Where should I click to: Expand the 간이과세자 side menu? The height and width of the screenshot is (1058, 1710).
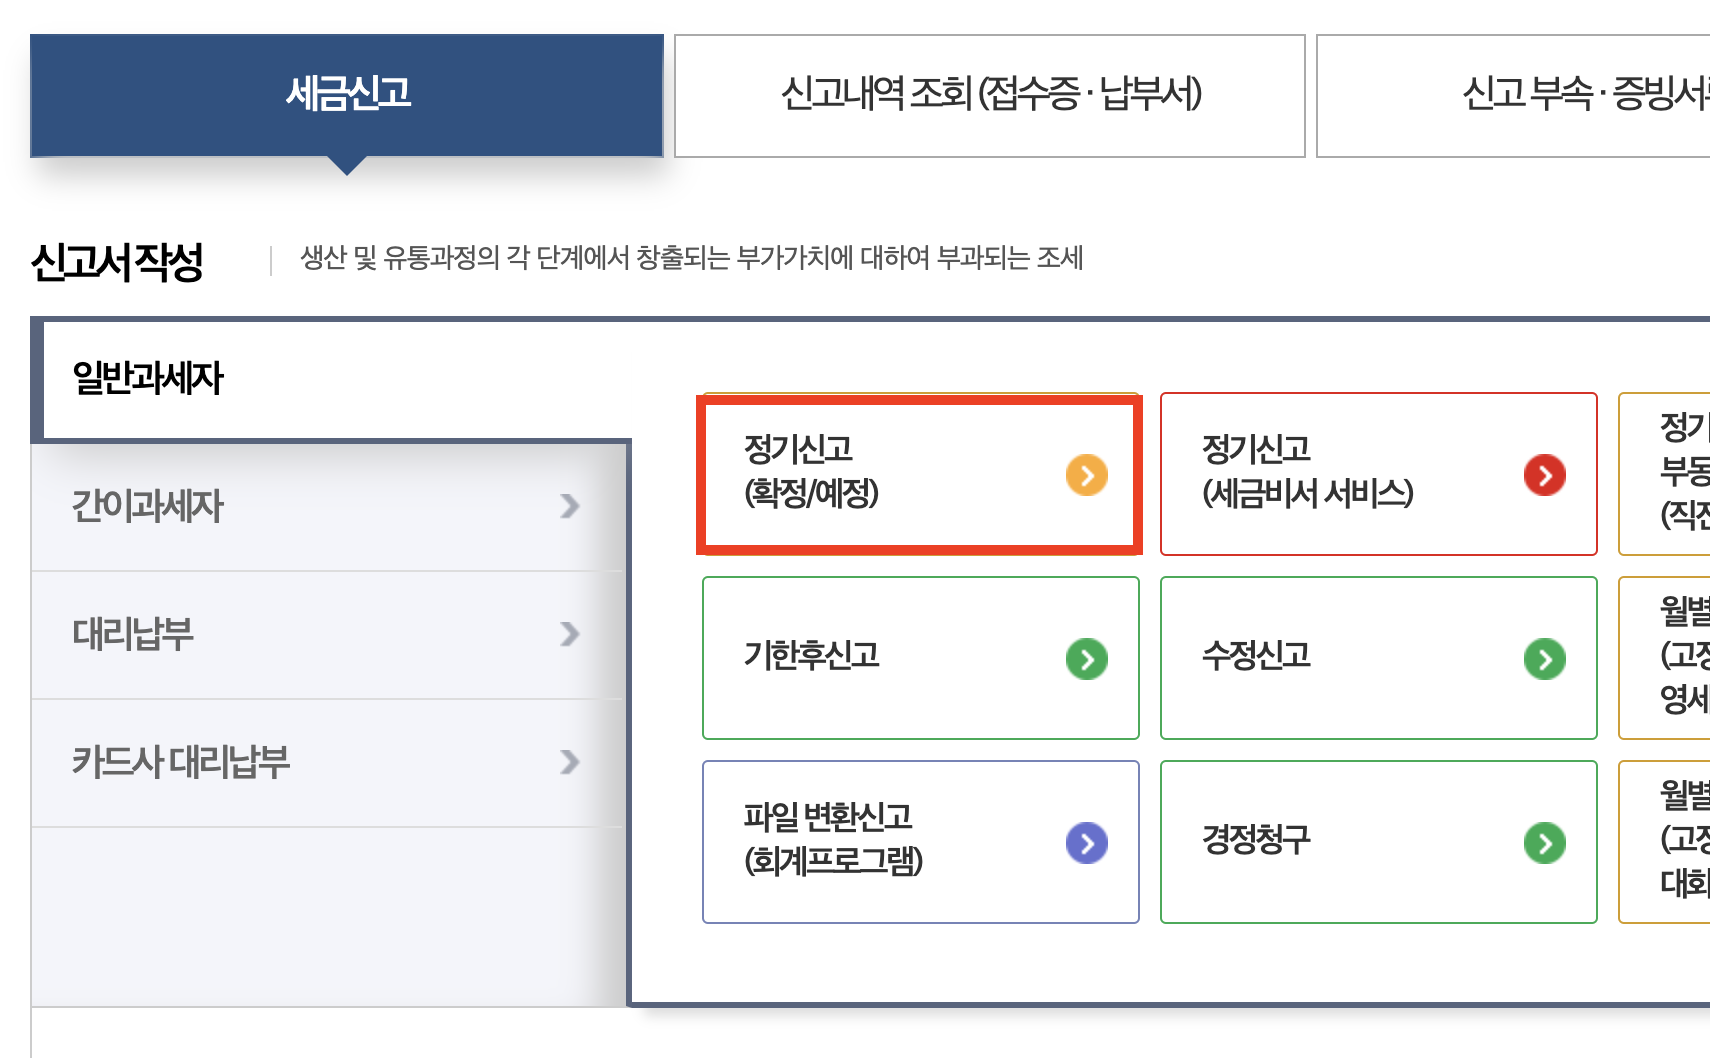[x=325, y=506]
